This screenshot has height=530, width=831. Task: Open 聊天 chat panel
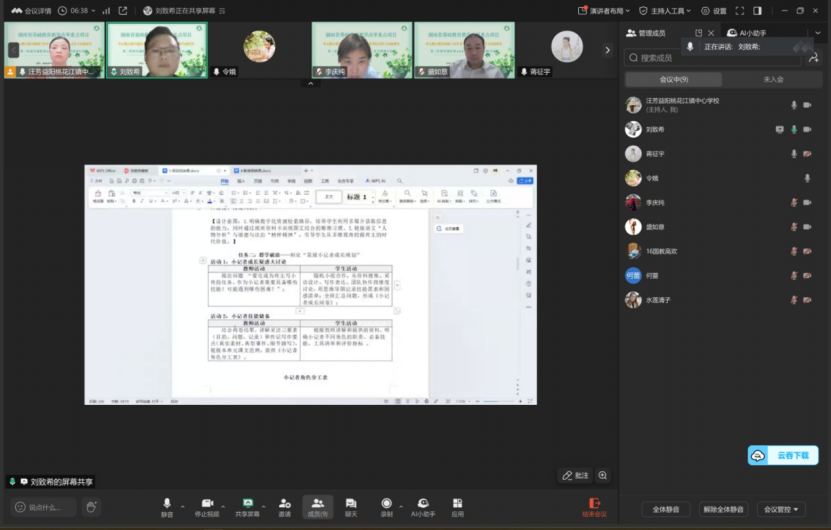pyautogui.click(x=351, y=507)
